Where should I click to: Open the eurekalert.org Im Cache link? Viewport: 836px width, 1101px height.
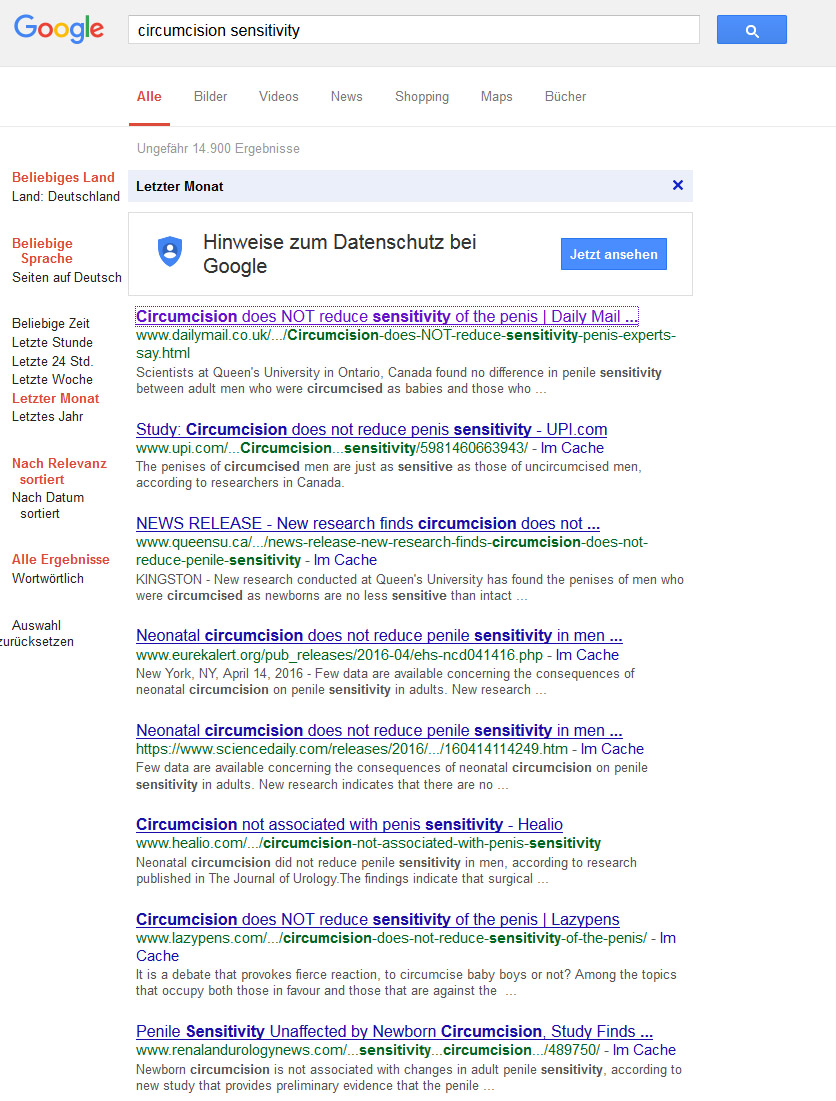(x=588, y=655)
